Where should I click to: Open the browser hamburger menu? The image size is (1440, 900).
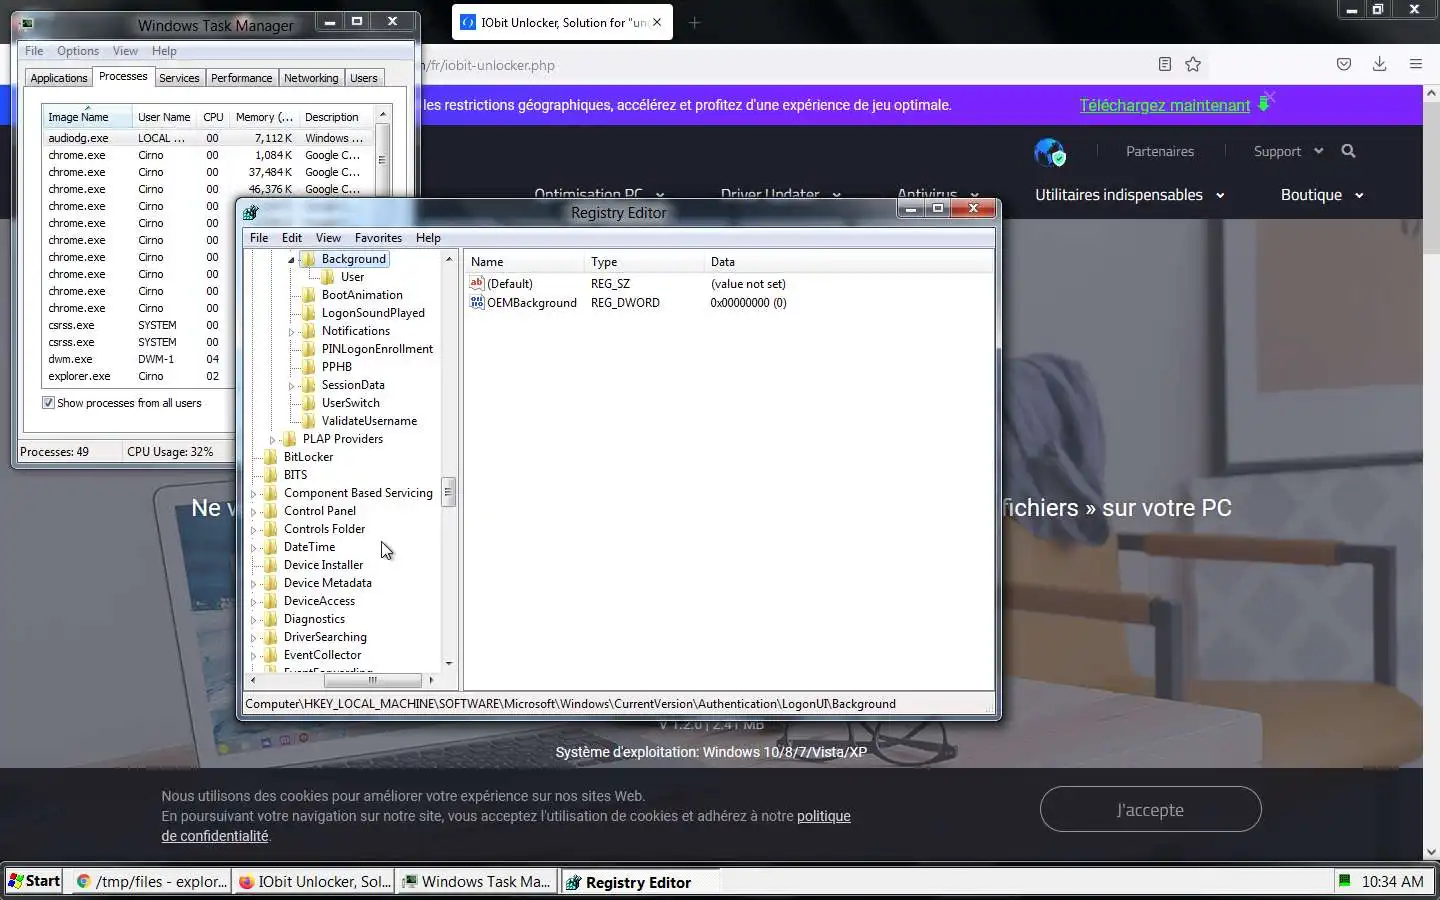click(1416, 64)
